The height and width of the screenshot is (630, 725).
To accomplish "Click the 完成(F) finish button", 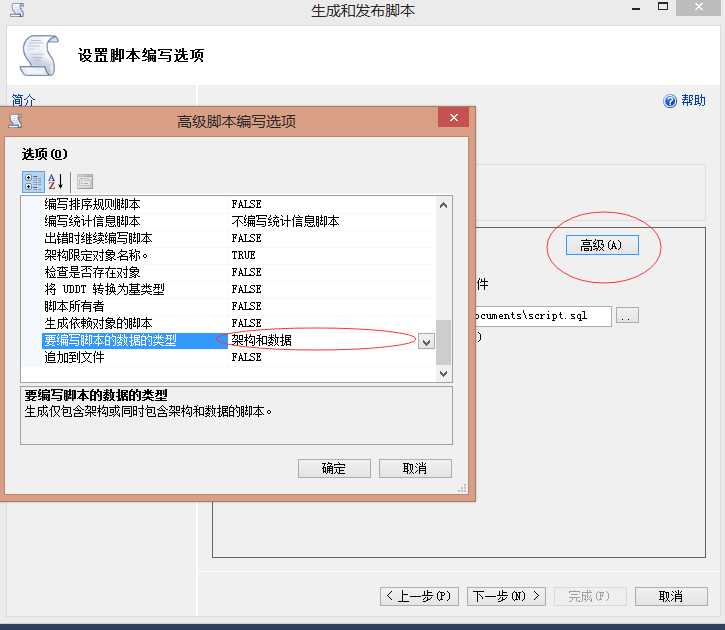I will click(x=590, y=596).
